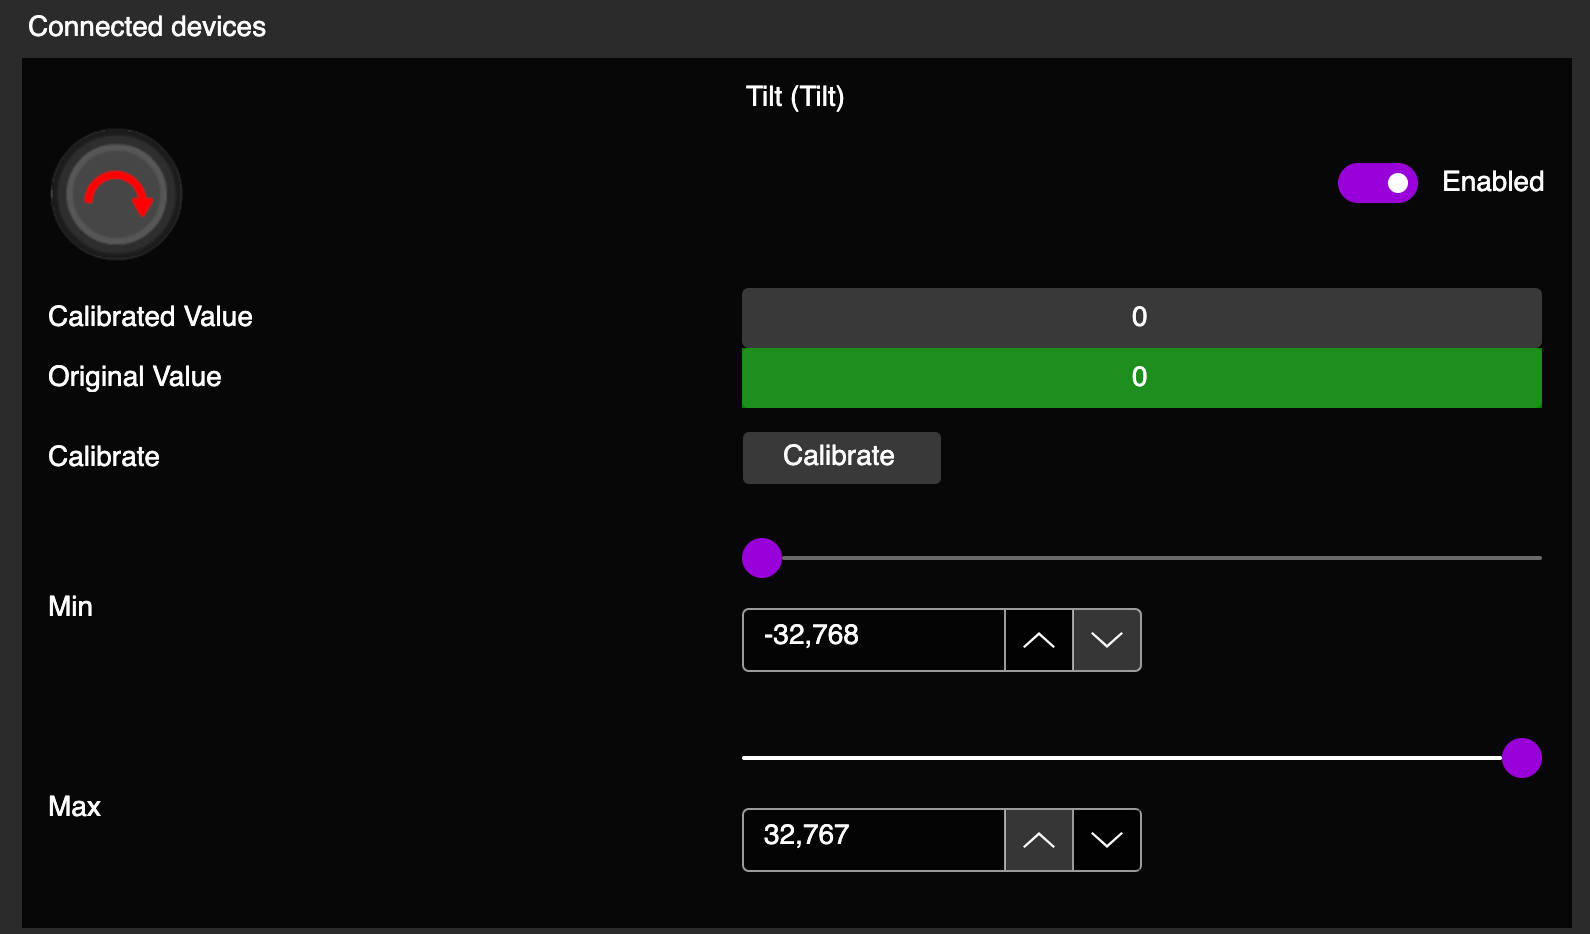Viewport: 1590px width, 934px height.
Task: Disable the Tilt device using the Enabled switch
Action: click(x=1377, y=183)
